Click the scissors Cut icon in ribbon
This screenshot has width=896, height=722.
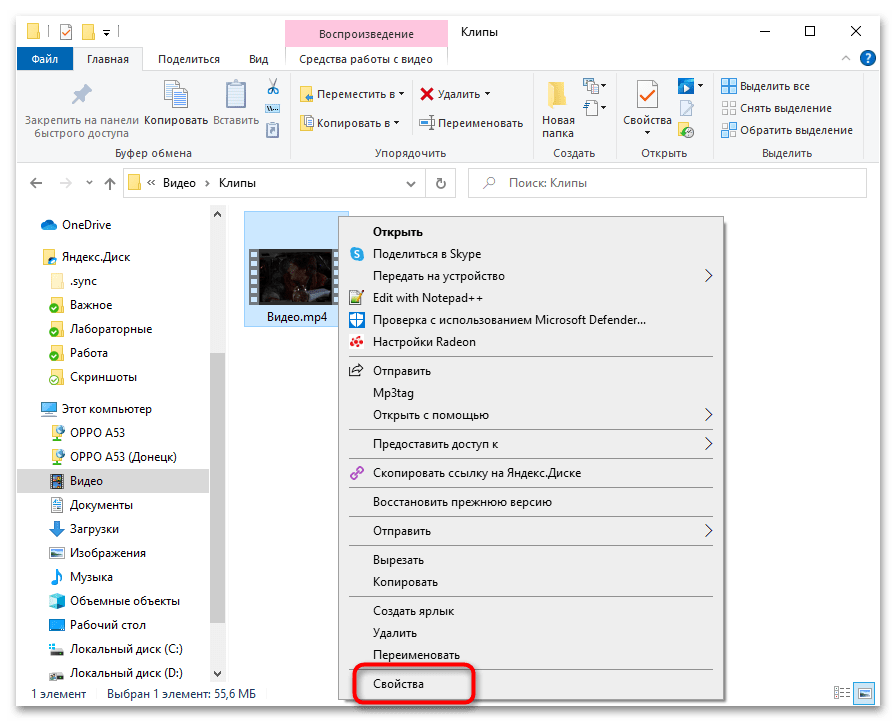[x=272, y=87]
